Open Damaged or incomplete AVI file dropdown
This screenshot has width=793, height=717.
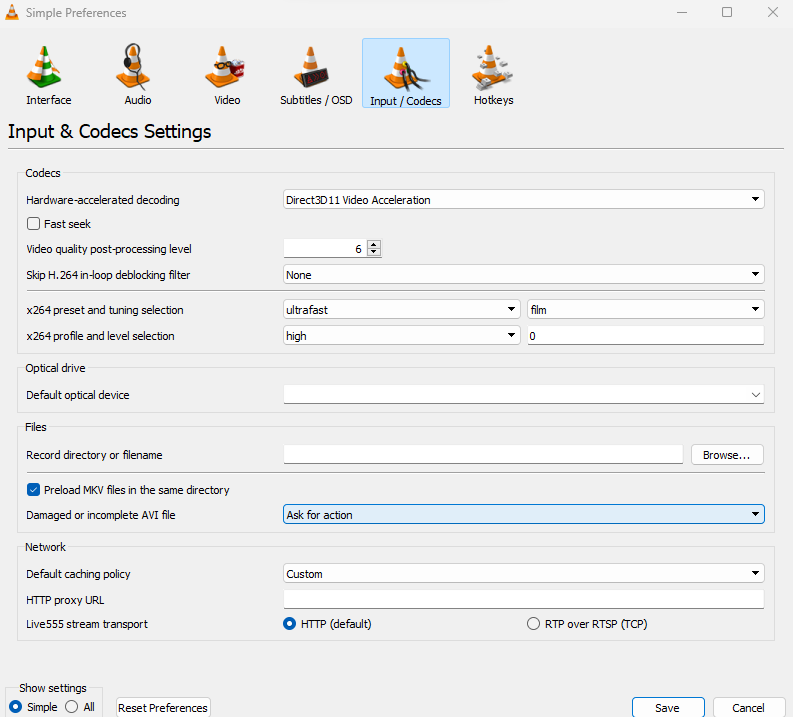click(523, 514)
